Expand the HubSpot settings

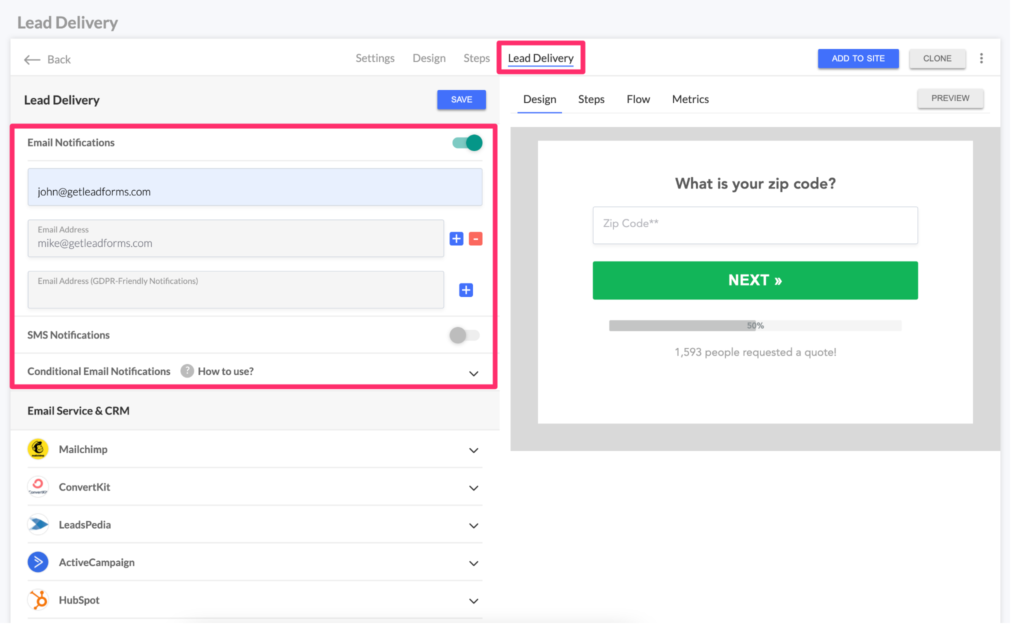coord(473,600)
